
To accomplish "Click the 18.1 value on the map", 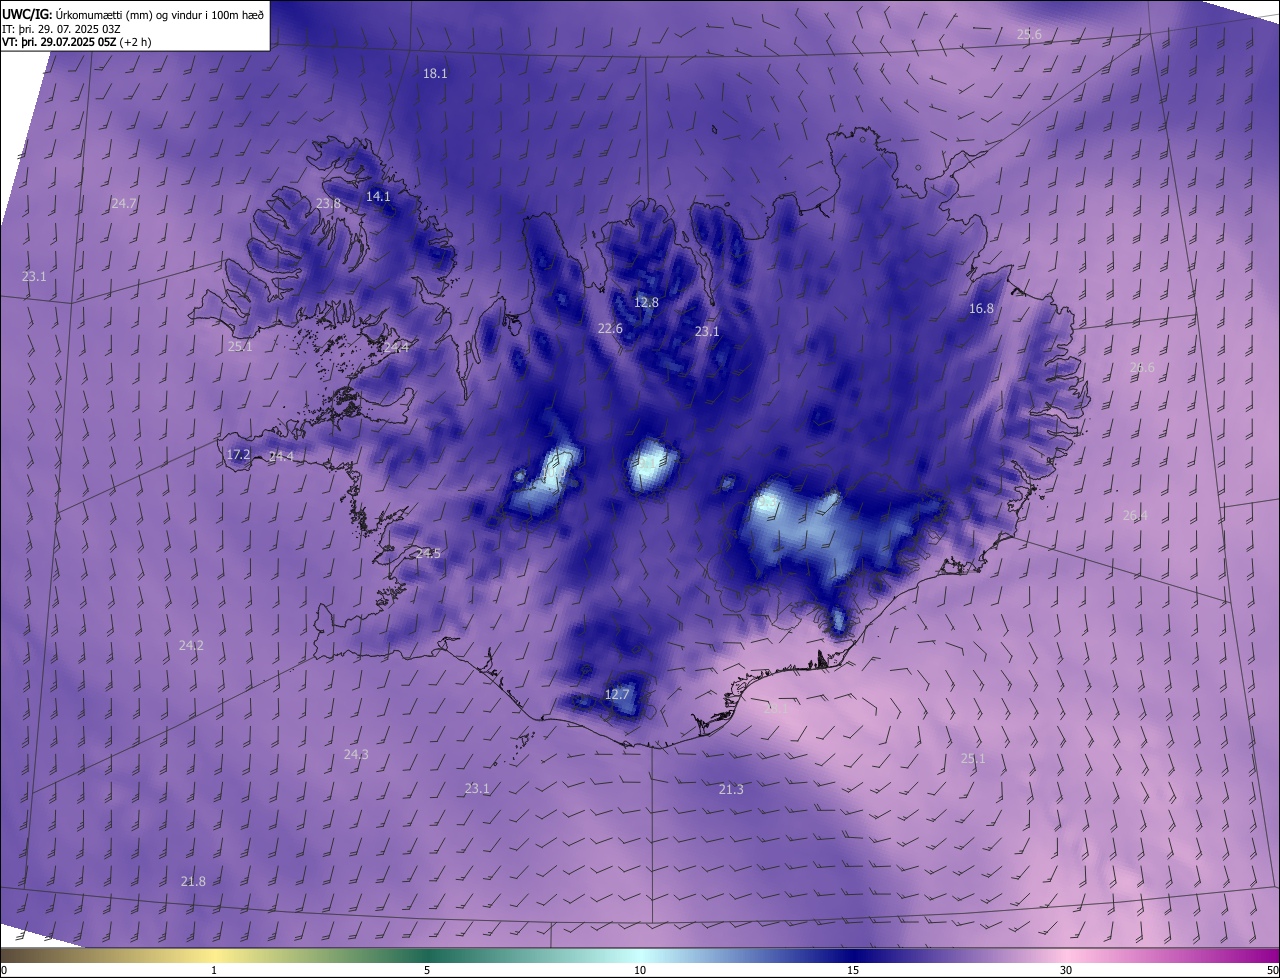I will pos(435,74).
